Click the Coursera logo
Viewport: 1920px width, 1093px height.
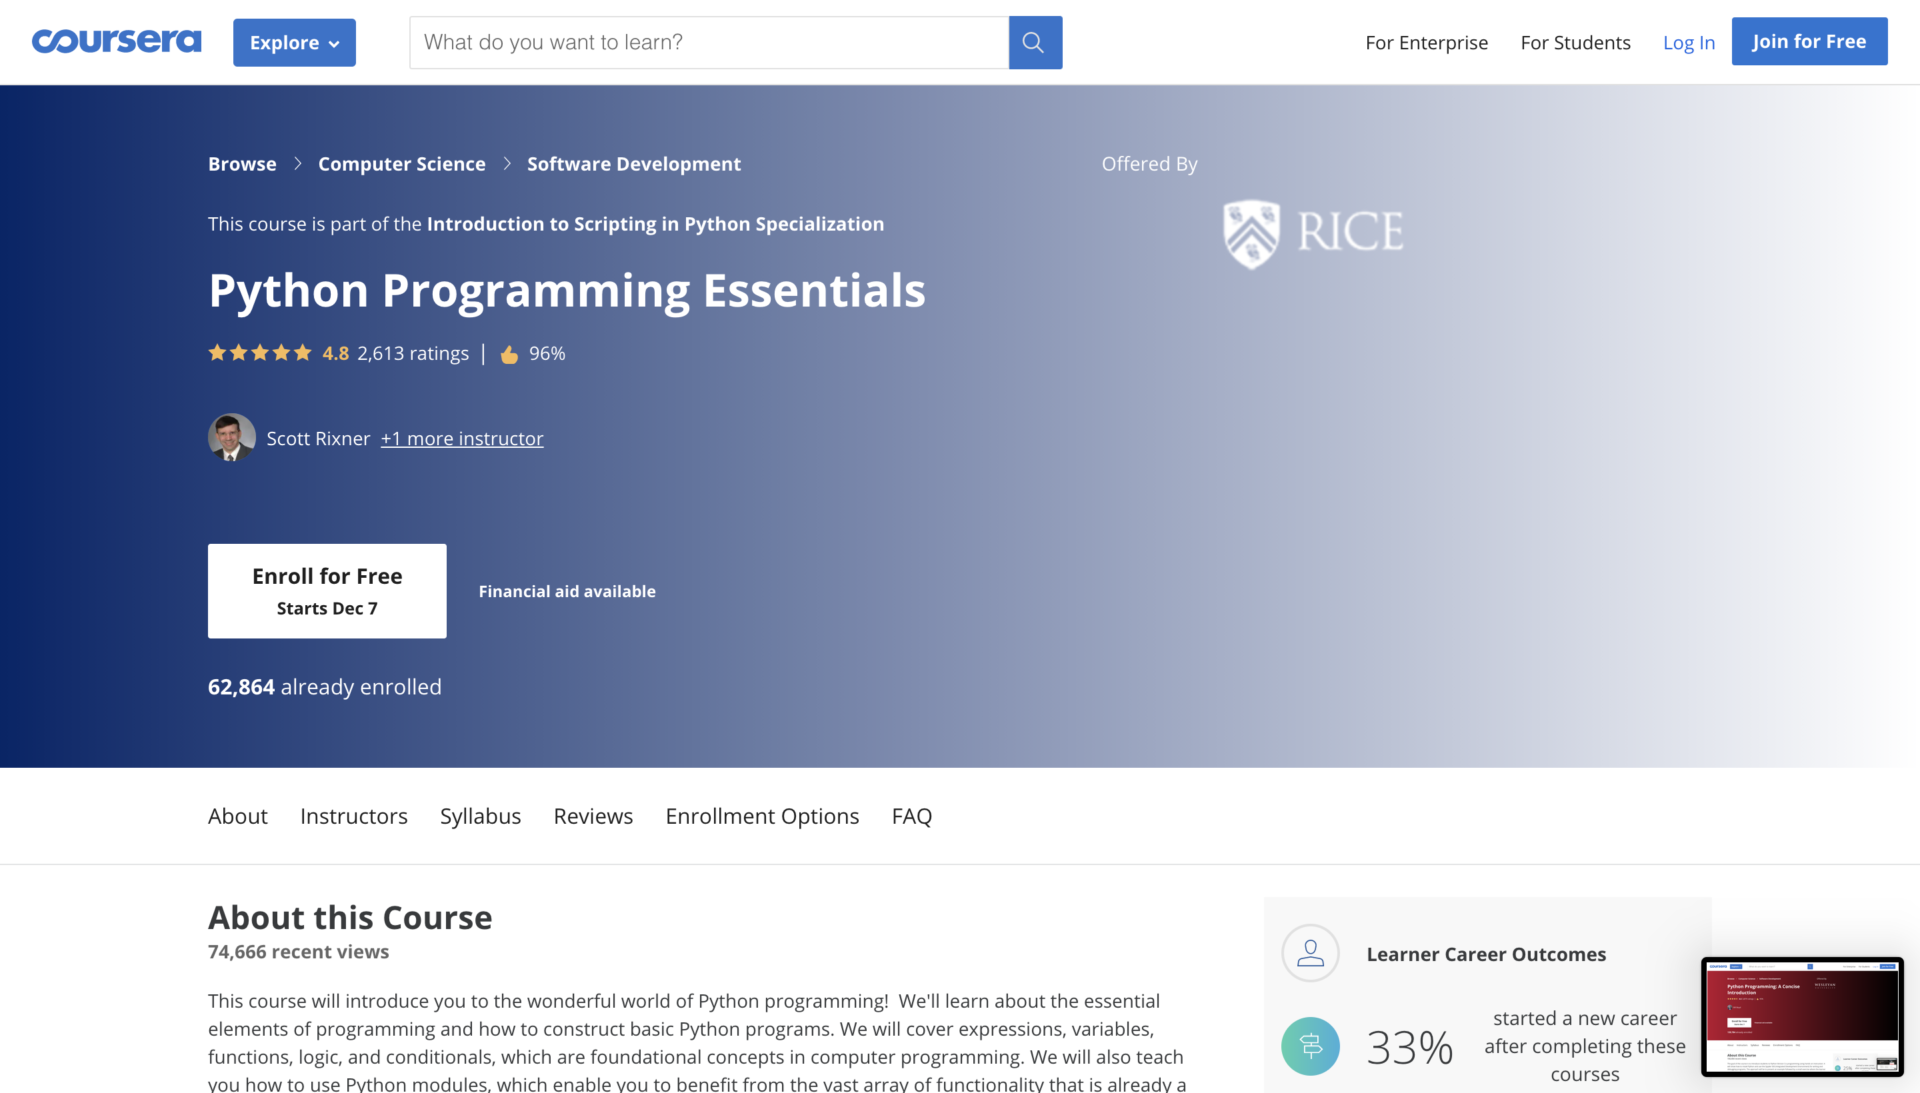(x=116, y=41)
